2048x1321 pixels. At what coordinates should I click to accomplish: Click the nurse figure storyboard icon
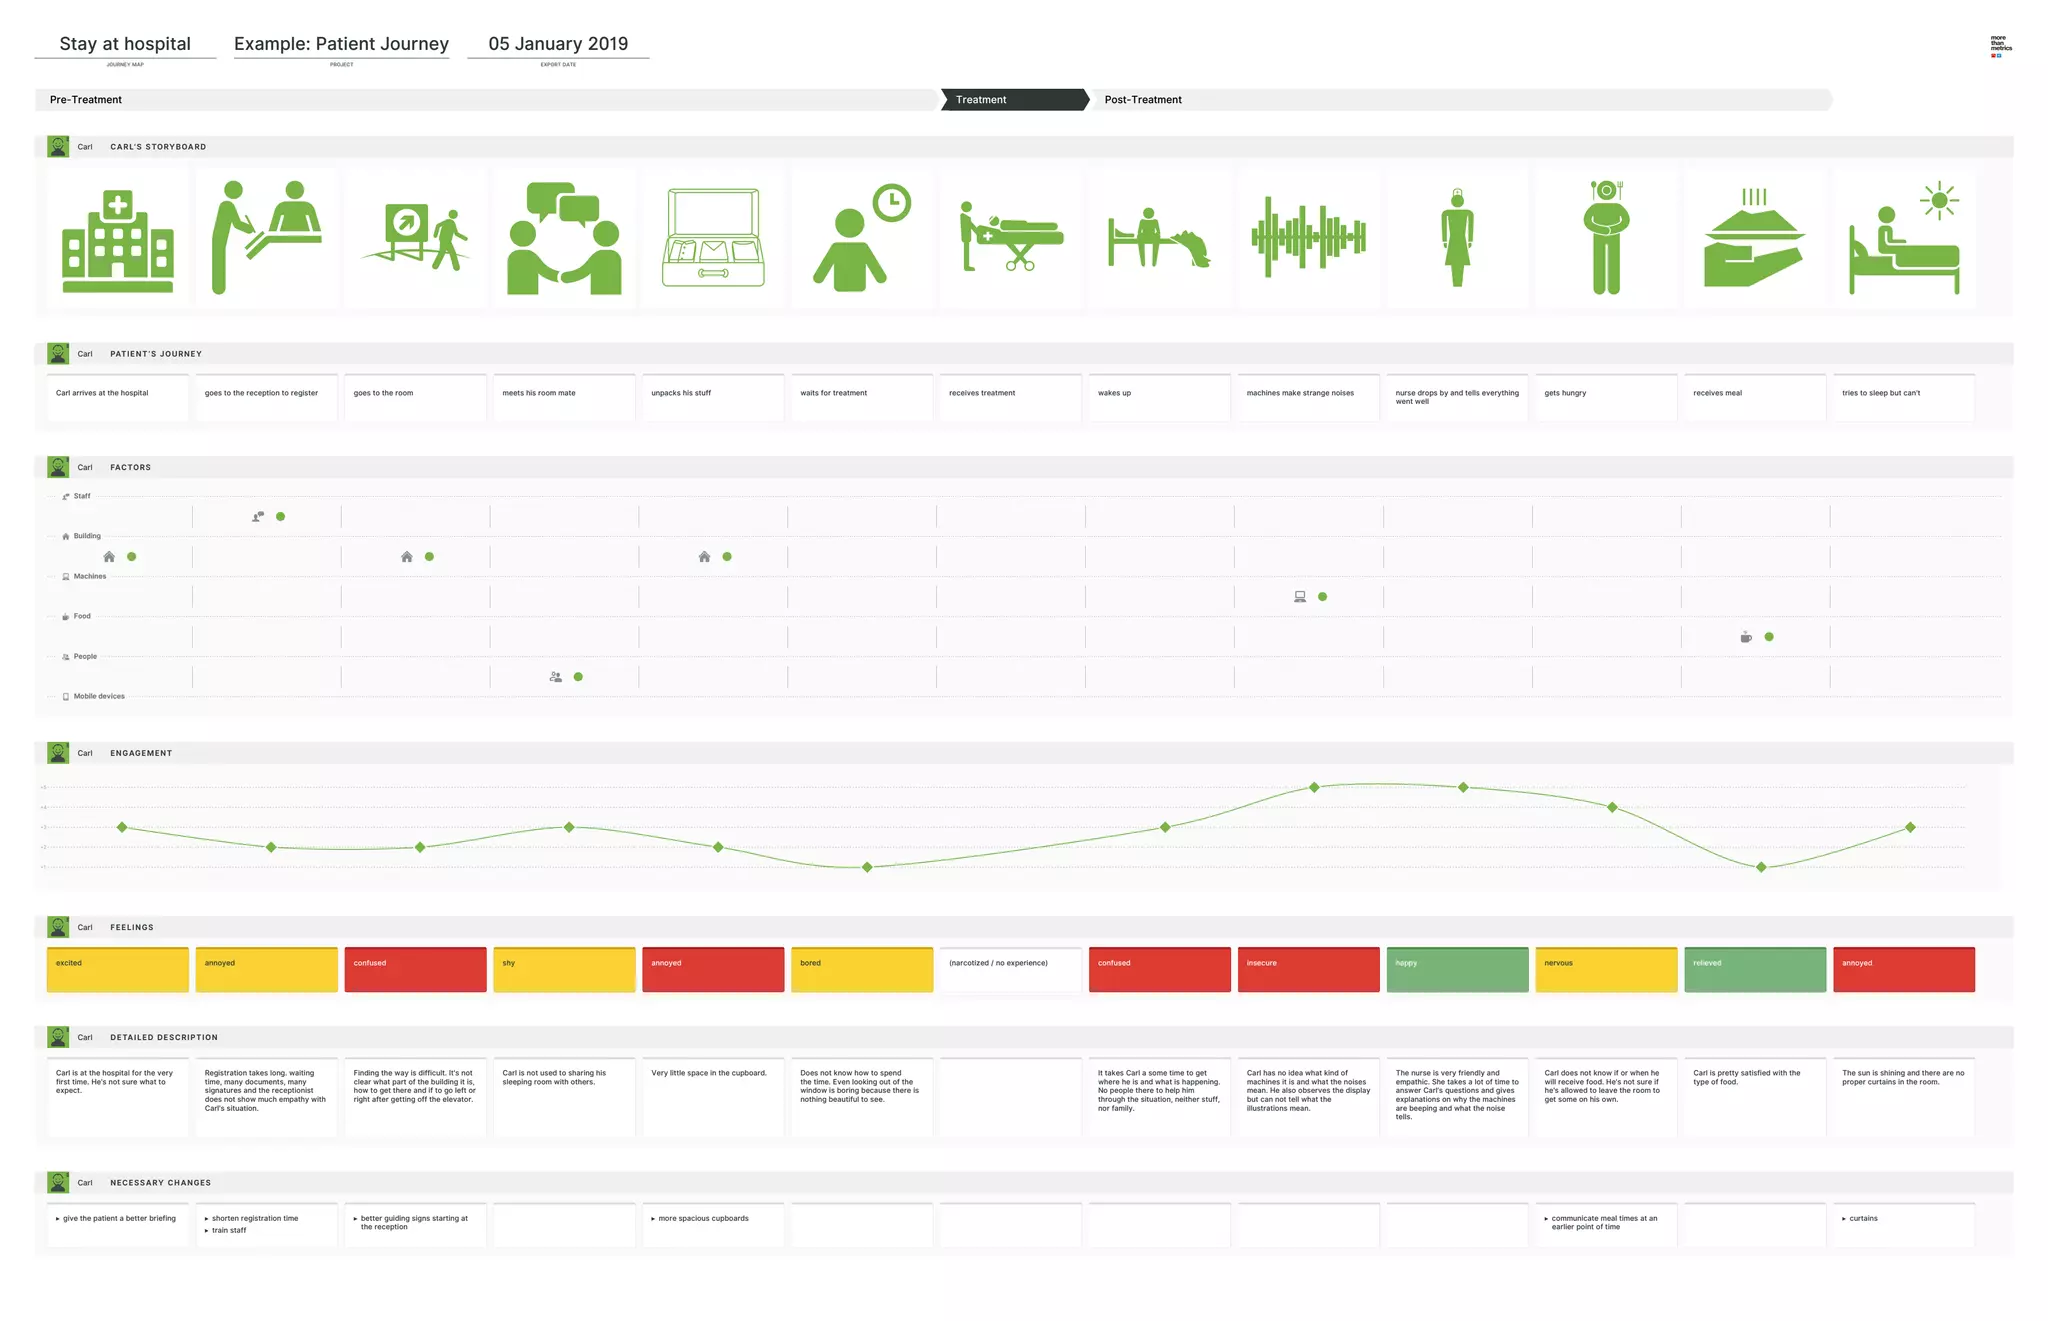tap(1458, 238)
